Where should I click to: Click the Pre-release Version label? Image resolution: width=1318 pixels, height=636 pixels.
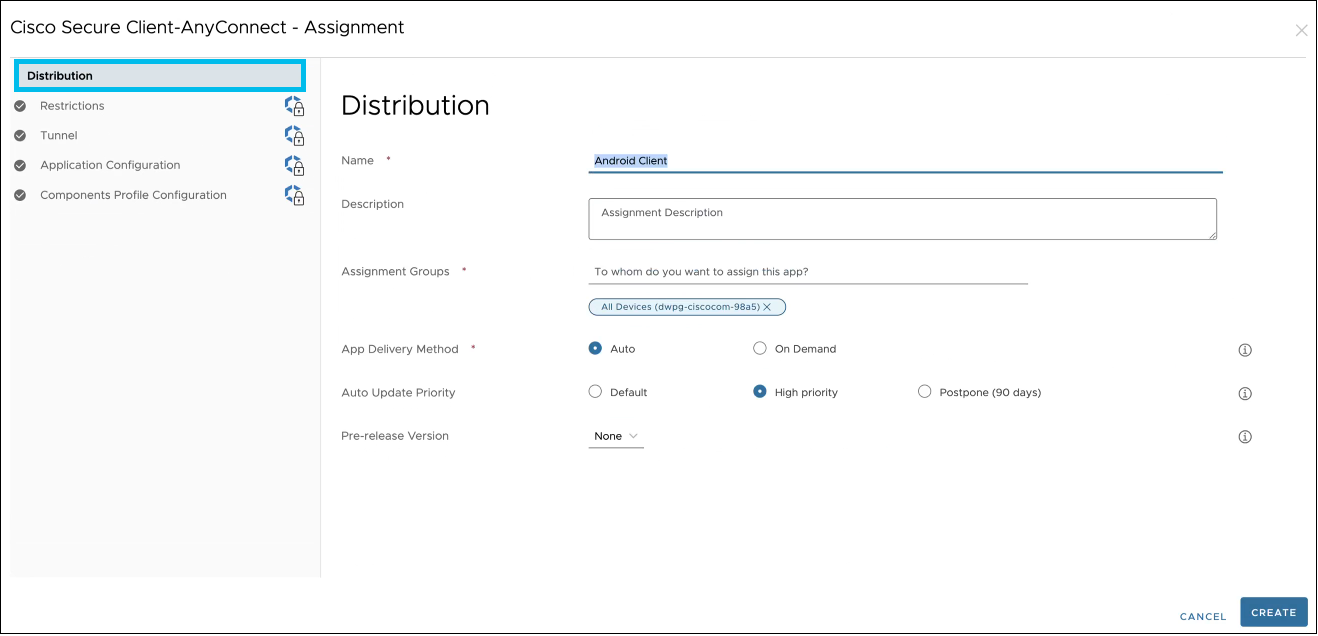[395, 436]
